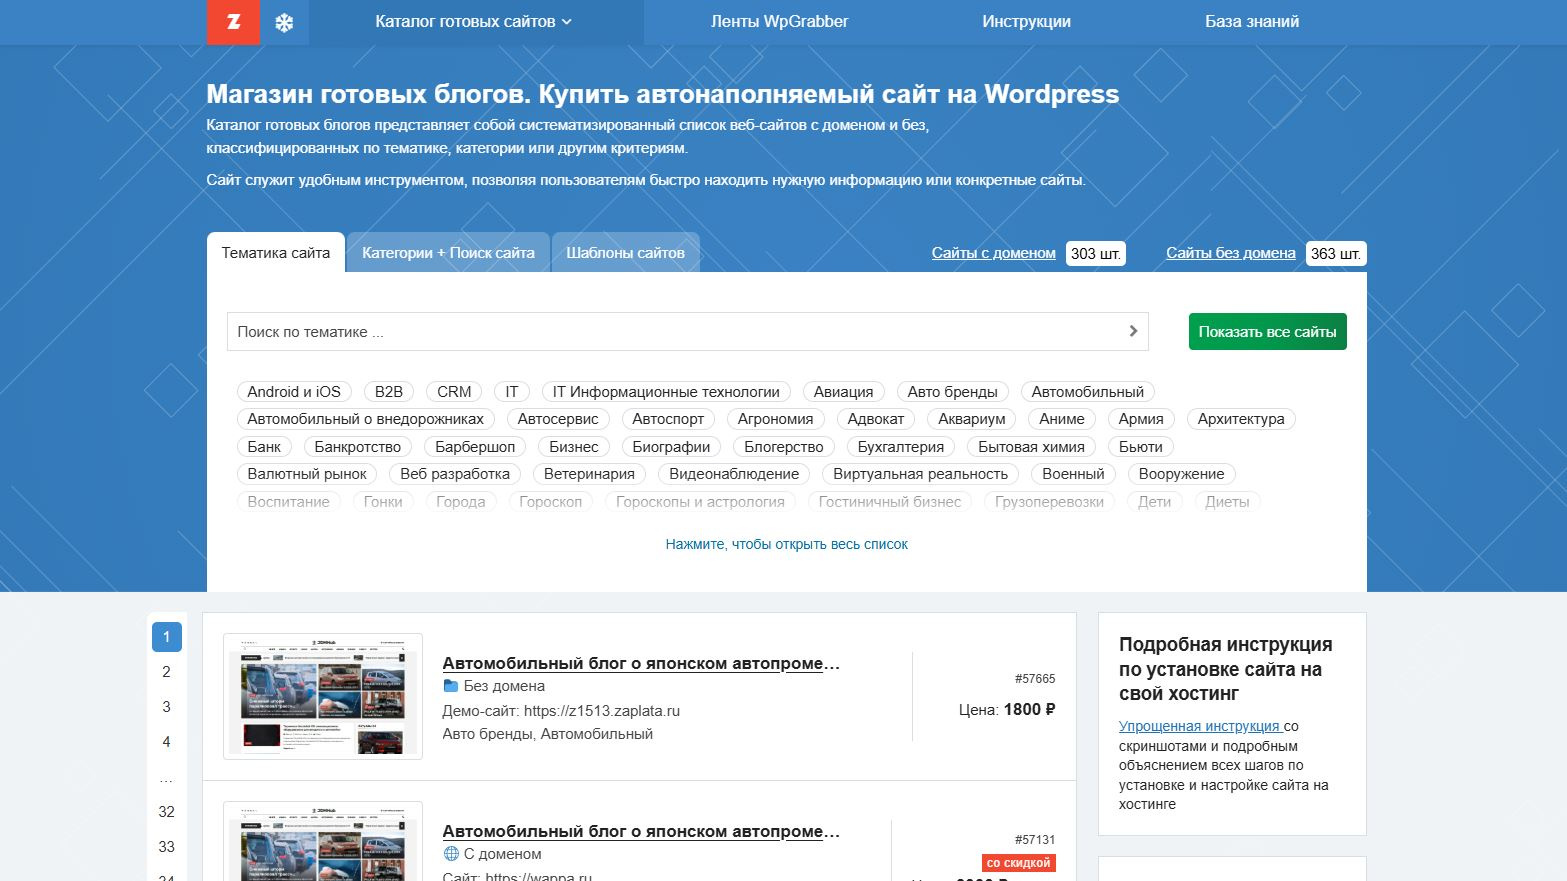Select the Блогерство topic tag
Screen dimensions: 1567x881
[x=784, y=447]
